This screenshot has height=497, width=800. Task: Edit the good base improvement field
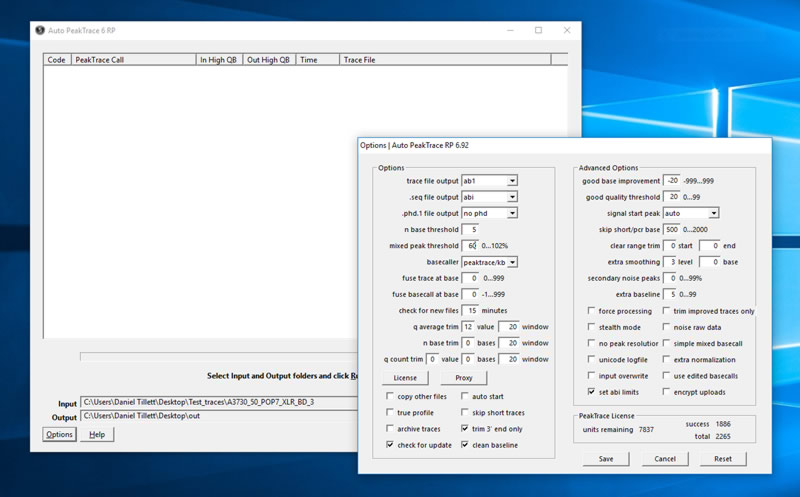point(671,181)
